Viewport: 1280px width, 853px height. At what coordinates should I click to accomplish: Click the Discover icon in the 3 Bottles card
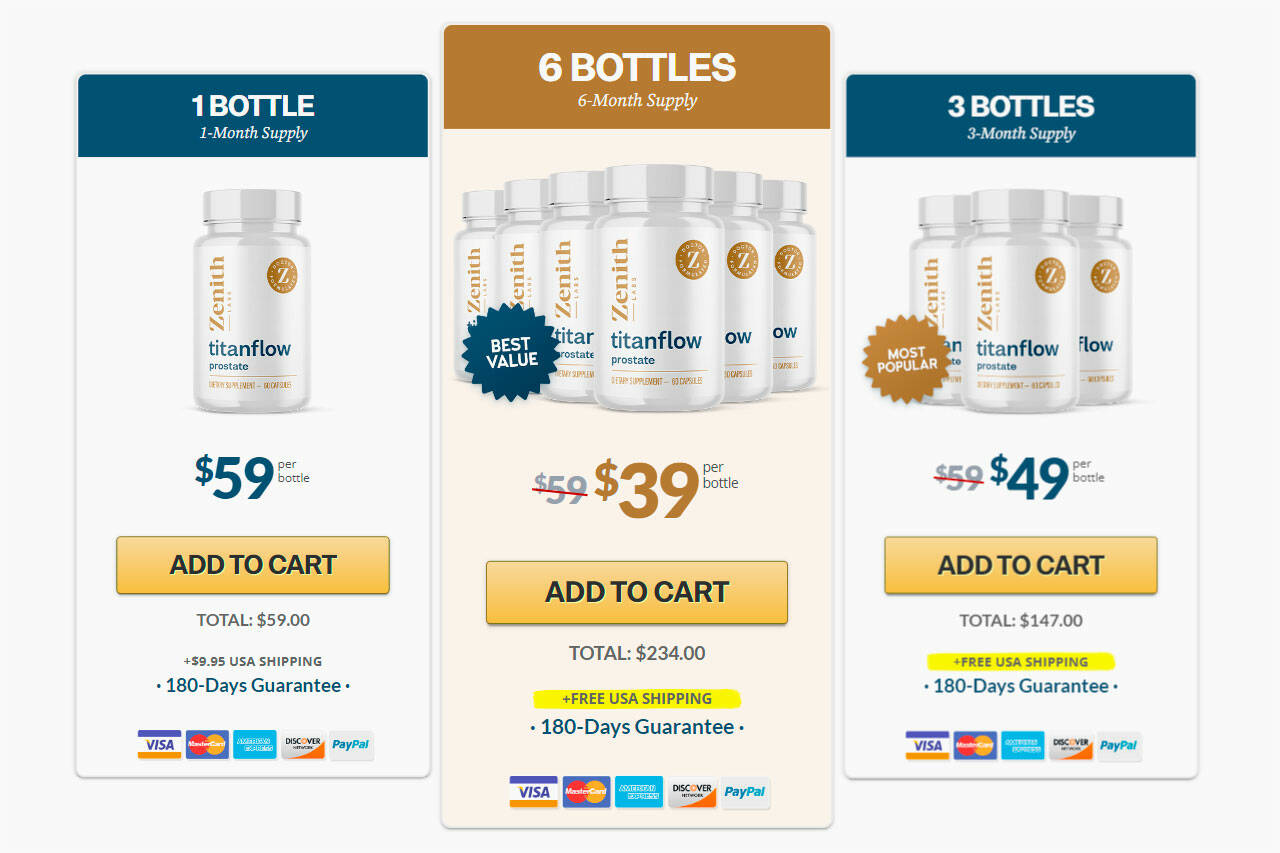(x=1070, y=746)
